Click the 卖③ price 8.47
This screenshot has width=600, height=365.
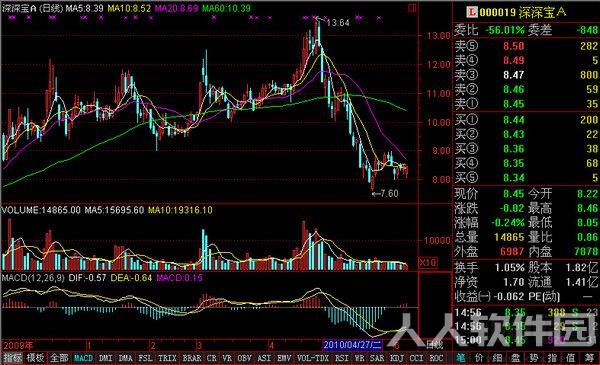[514, 75]
